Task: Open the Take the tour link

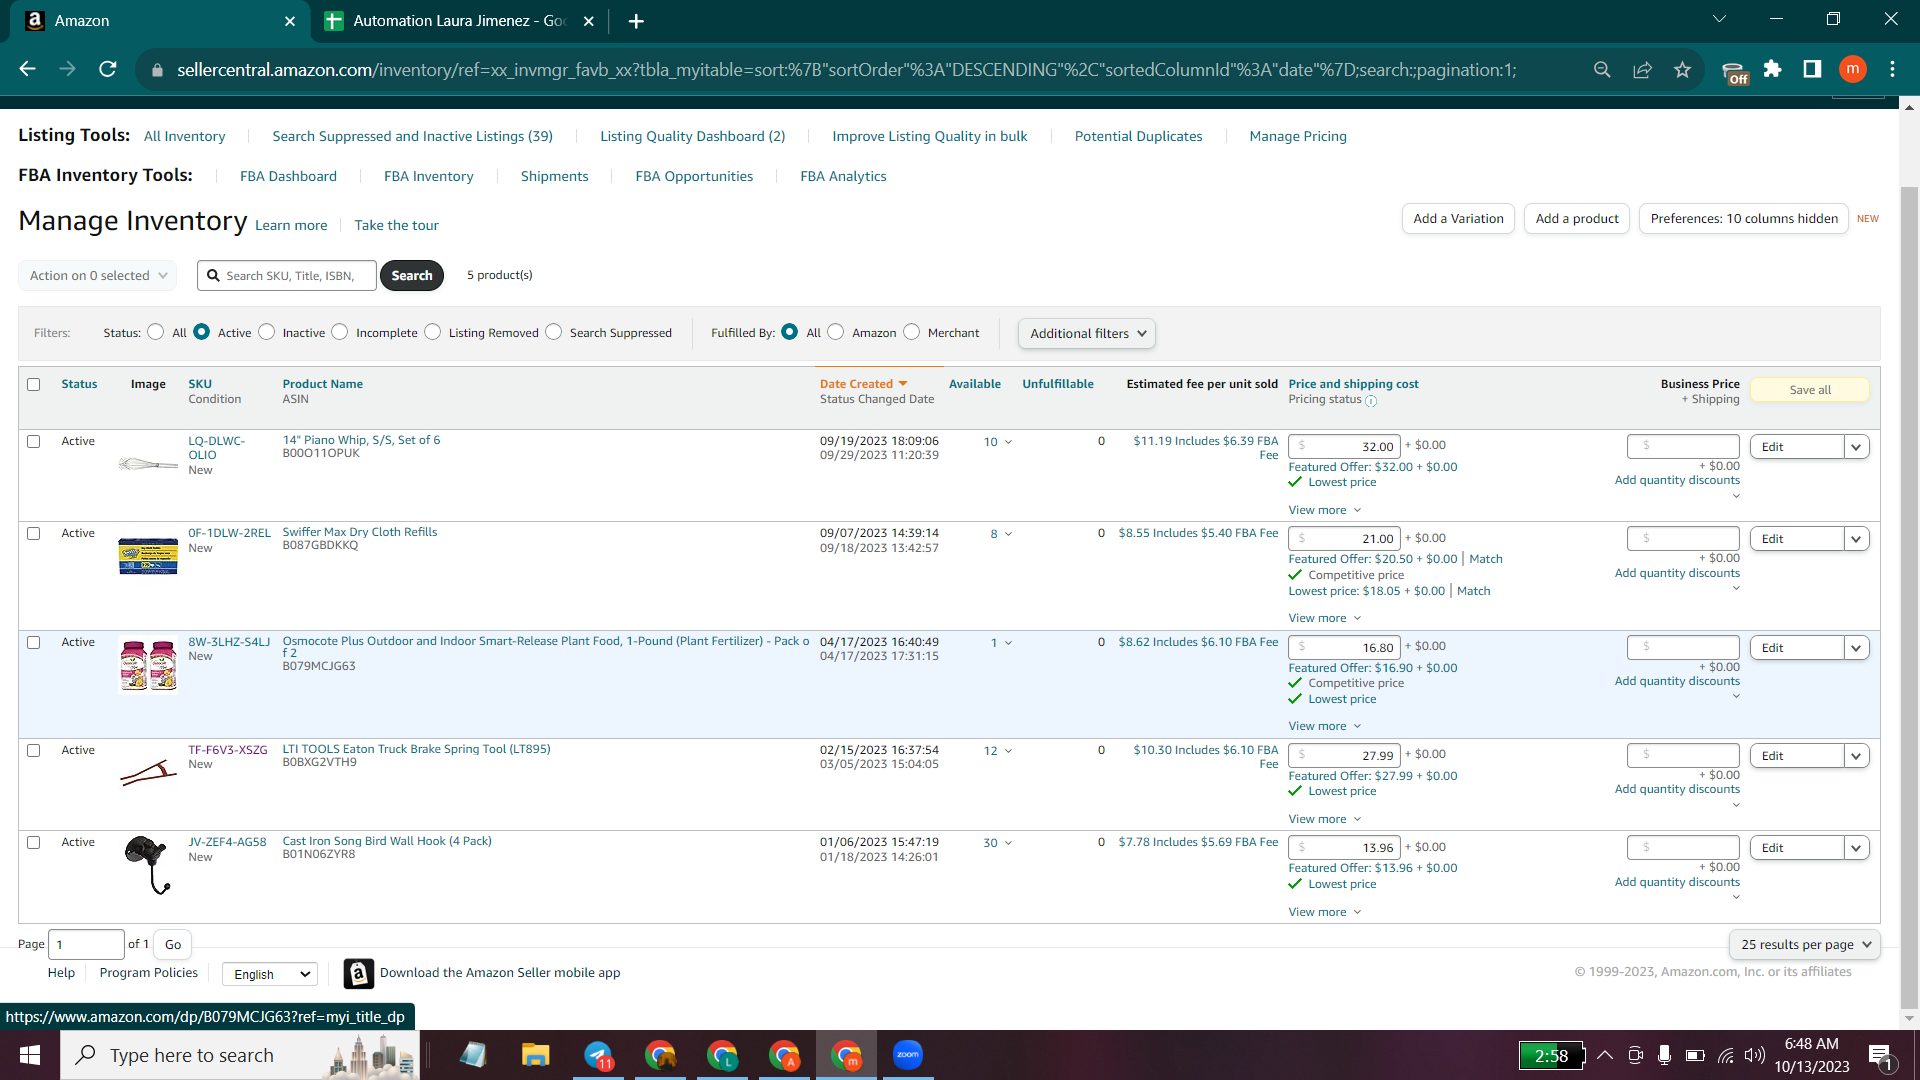Action: coord(396,225)
